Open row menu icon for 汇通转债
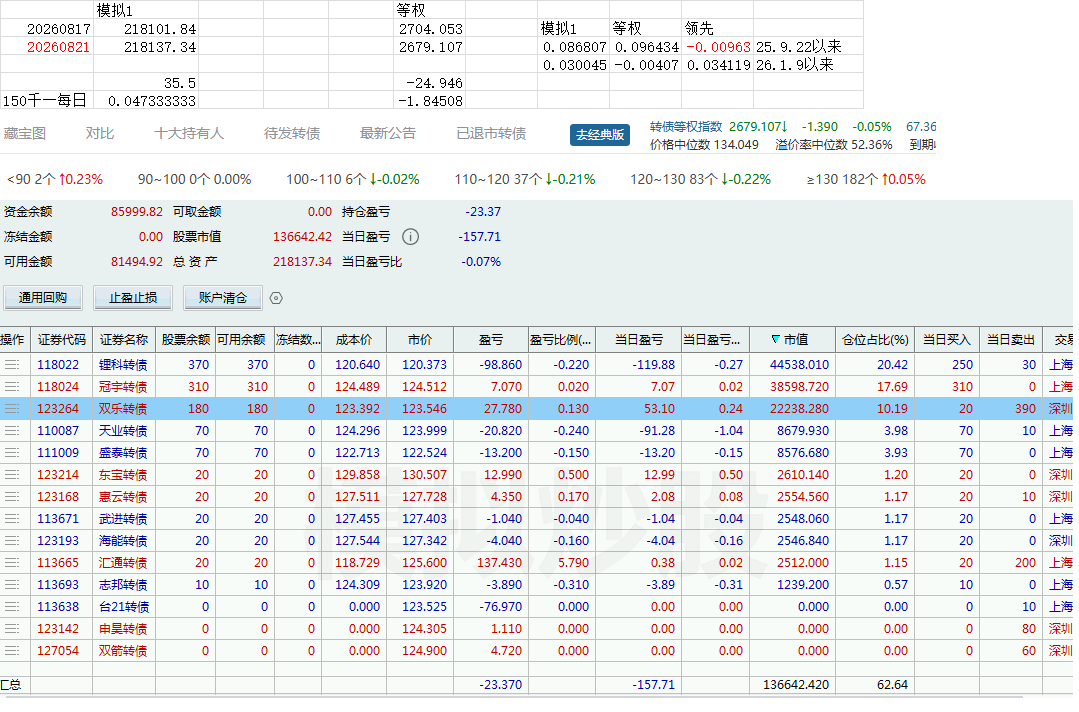The height and width of the screenshot is (712, 1079). [12, 563]
